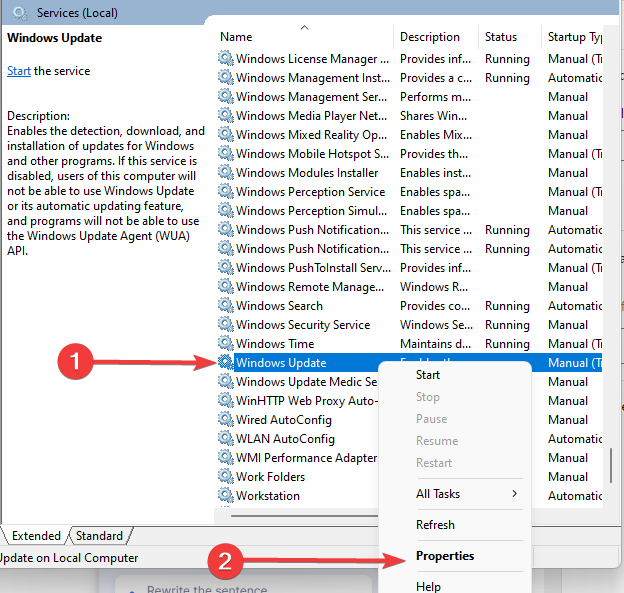Click the WLAN AutoConfig gear icon

pos(226,438)
